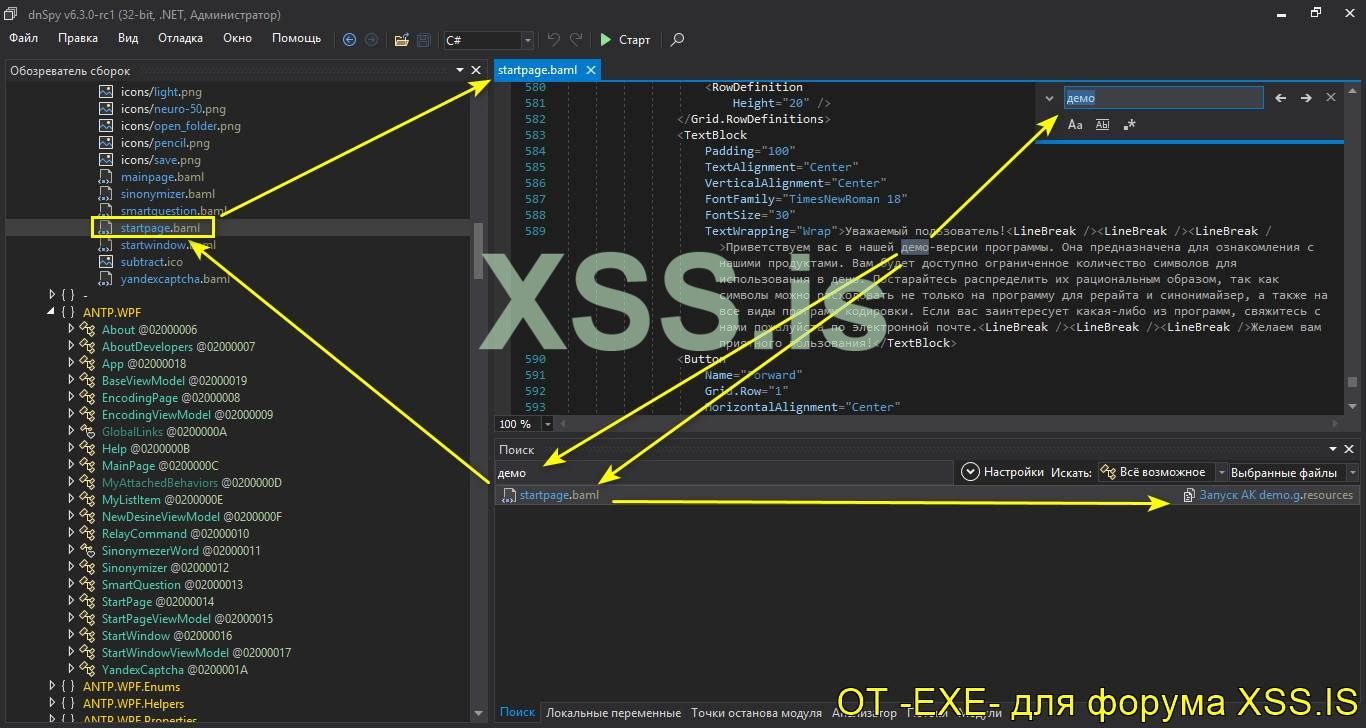
Task: Click the editor find input containing демо
Action: [x=1163, y=98]
